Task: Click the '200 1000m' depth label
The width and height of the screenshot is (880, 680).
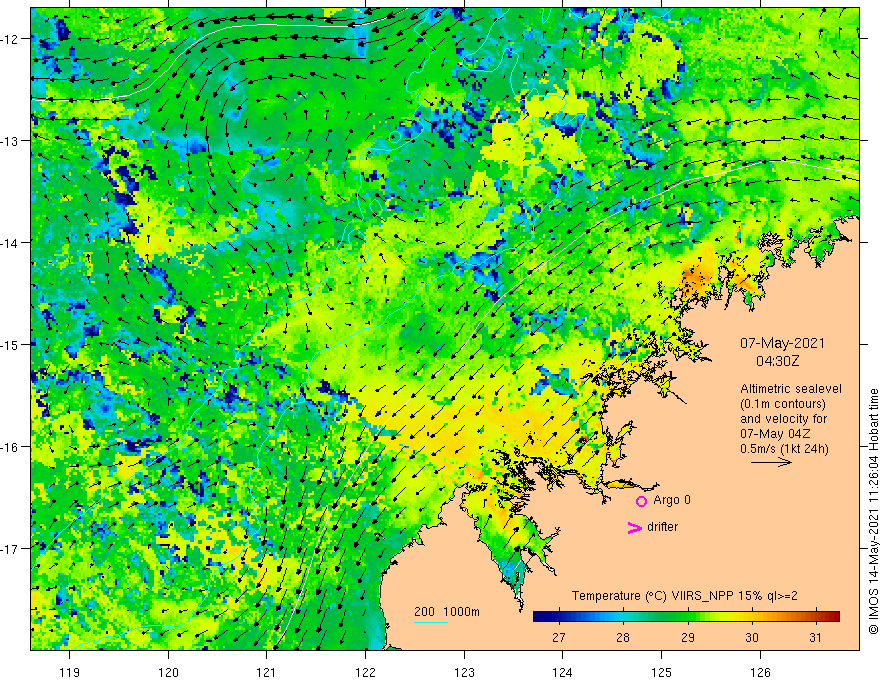Action: click(x=447, y=612)
